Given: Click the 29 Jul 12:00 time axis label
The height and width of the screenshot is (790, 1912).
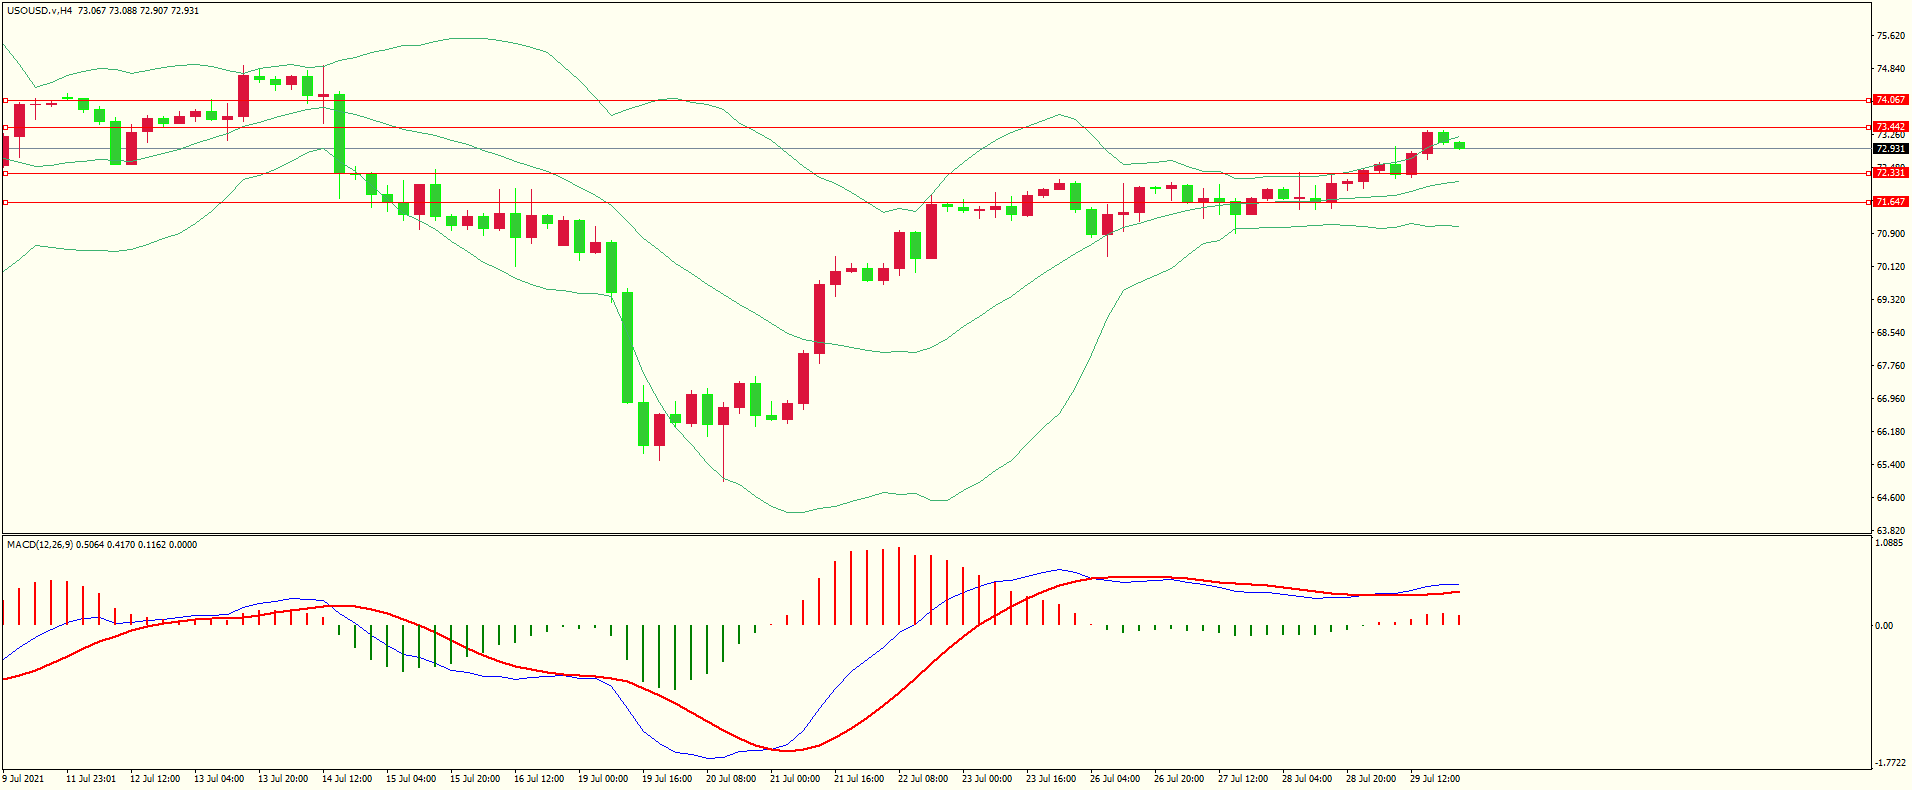Looking at the screenshot, I should click(x=1435, y=779).
